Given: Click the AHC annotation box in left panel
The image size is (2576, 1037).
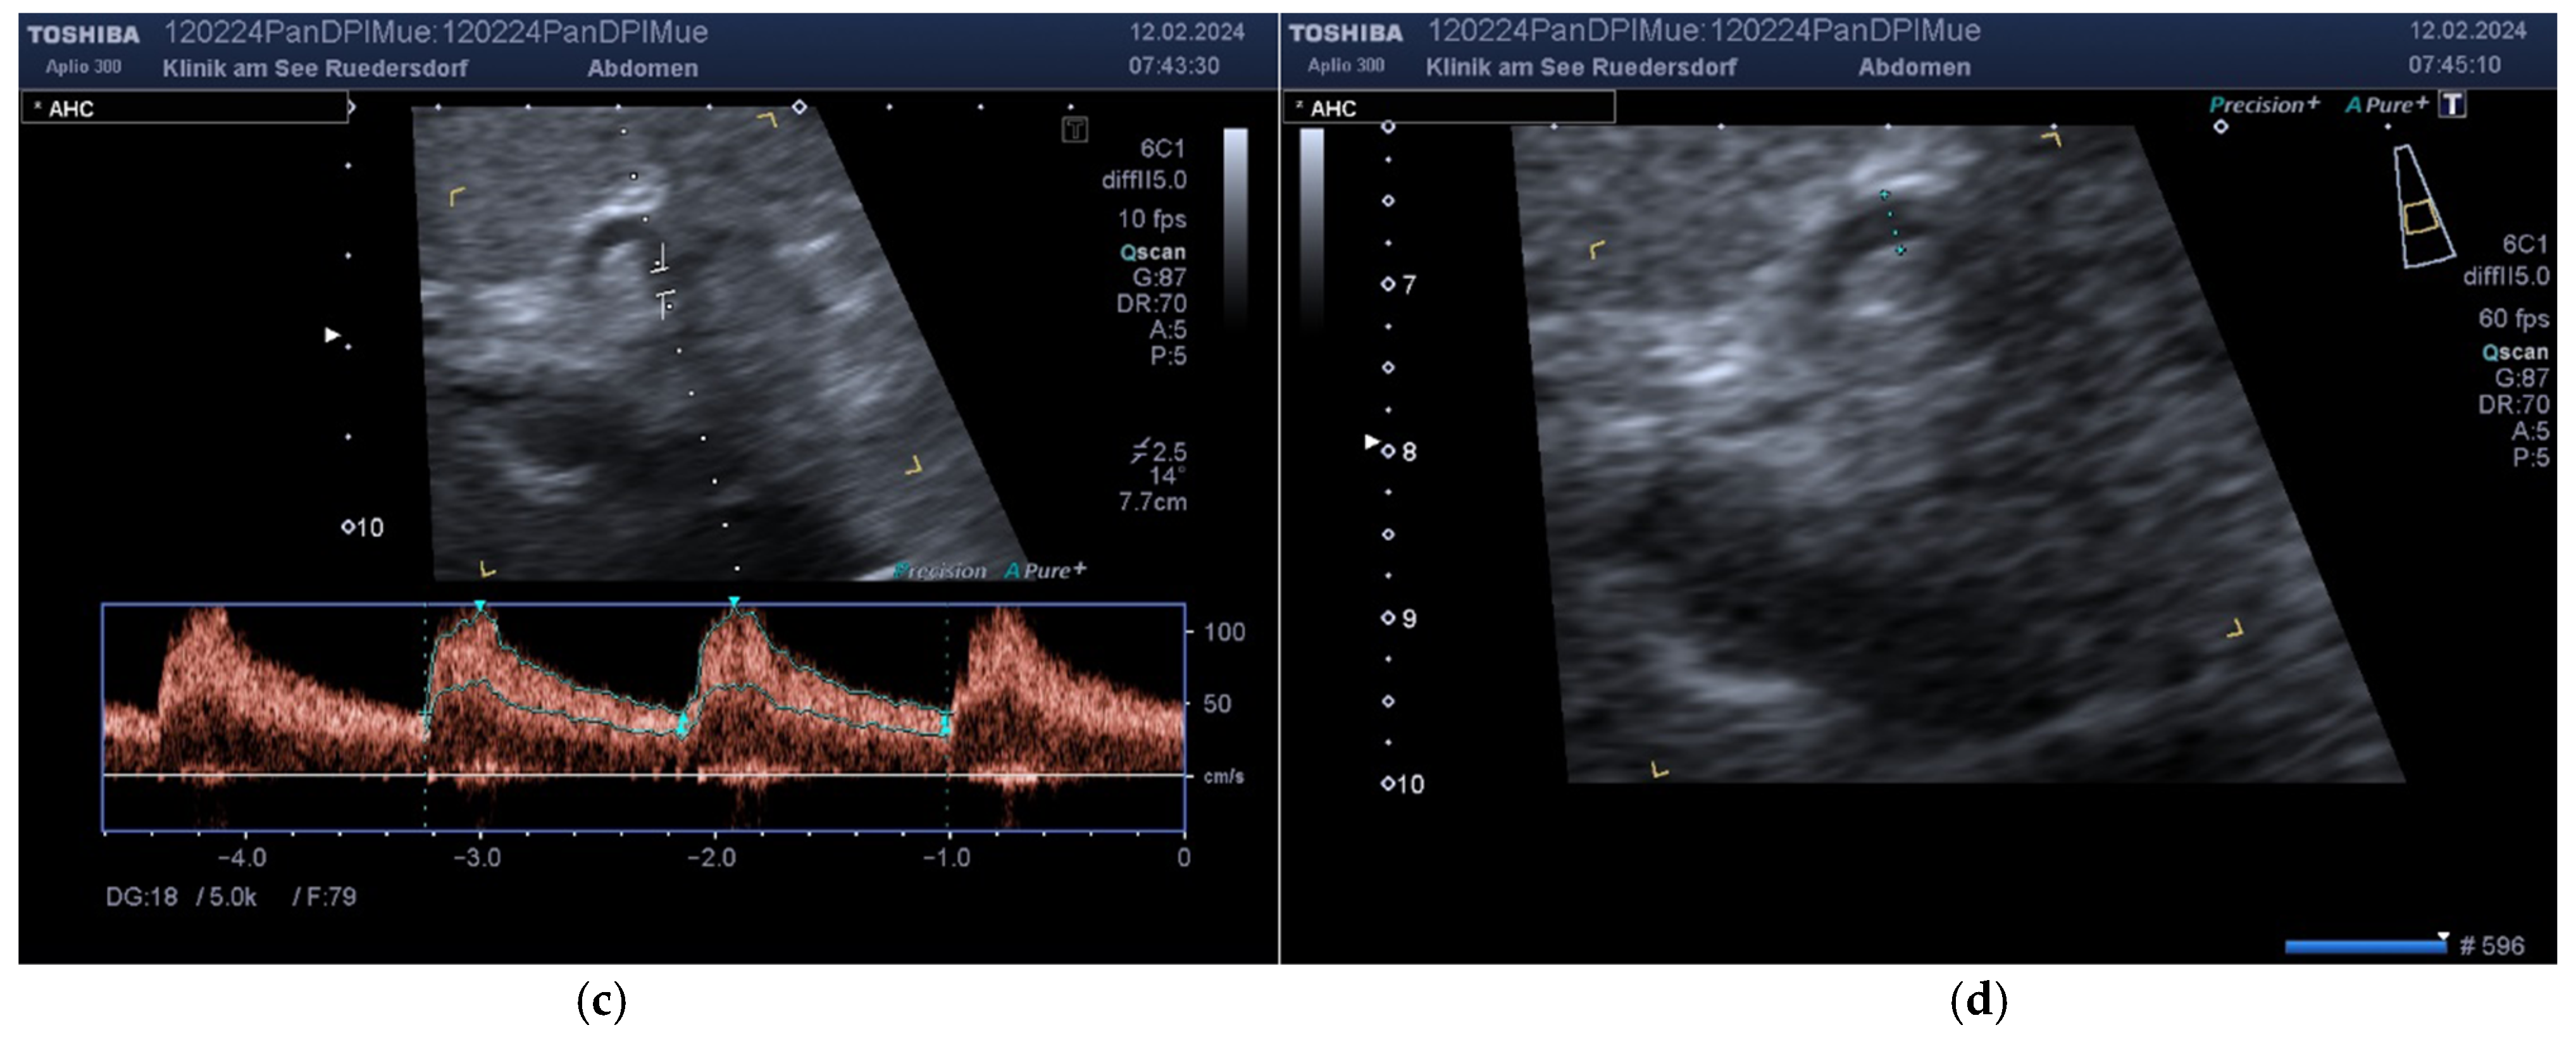Looking at the screenshot, I should point(185,108).
